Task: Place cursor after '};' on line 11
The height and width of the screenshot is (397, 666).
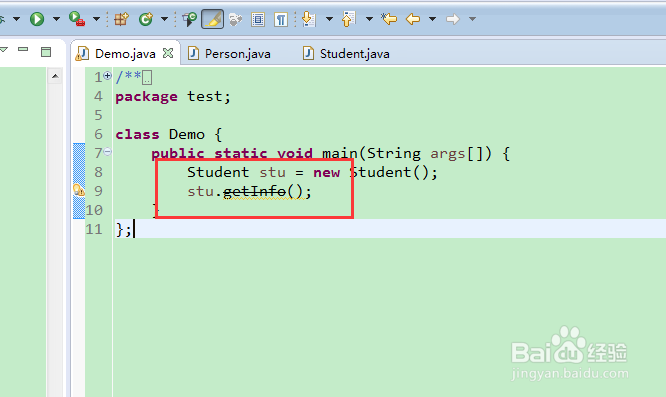Action: [134, 229]
